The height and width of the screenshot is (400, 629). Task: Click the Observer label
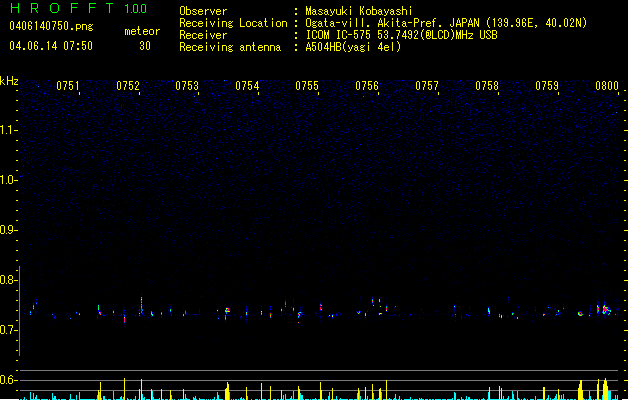coord(203,11)
